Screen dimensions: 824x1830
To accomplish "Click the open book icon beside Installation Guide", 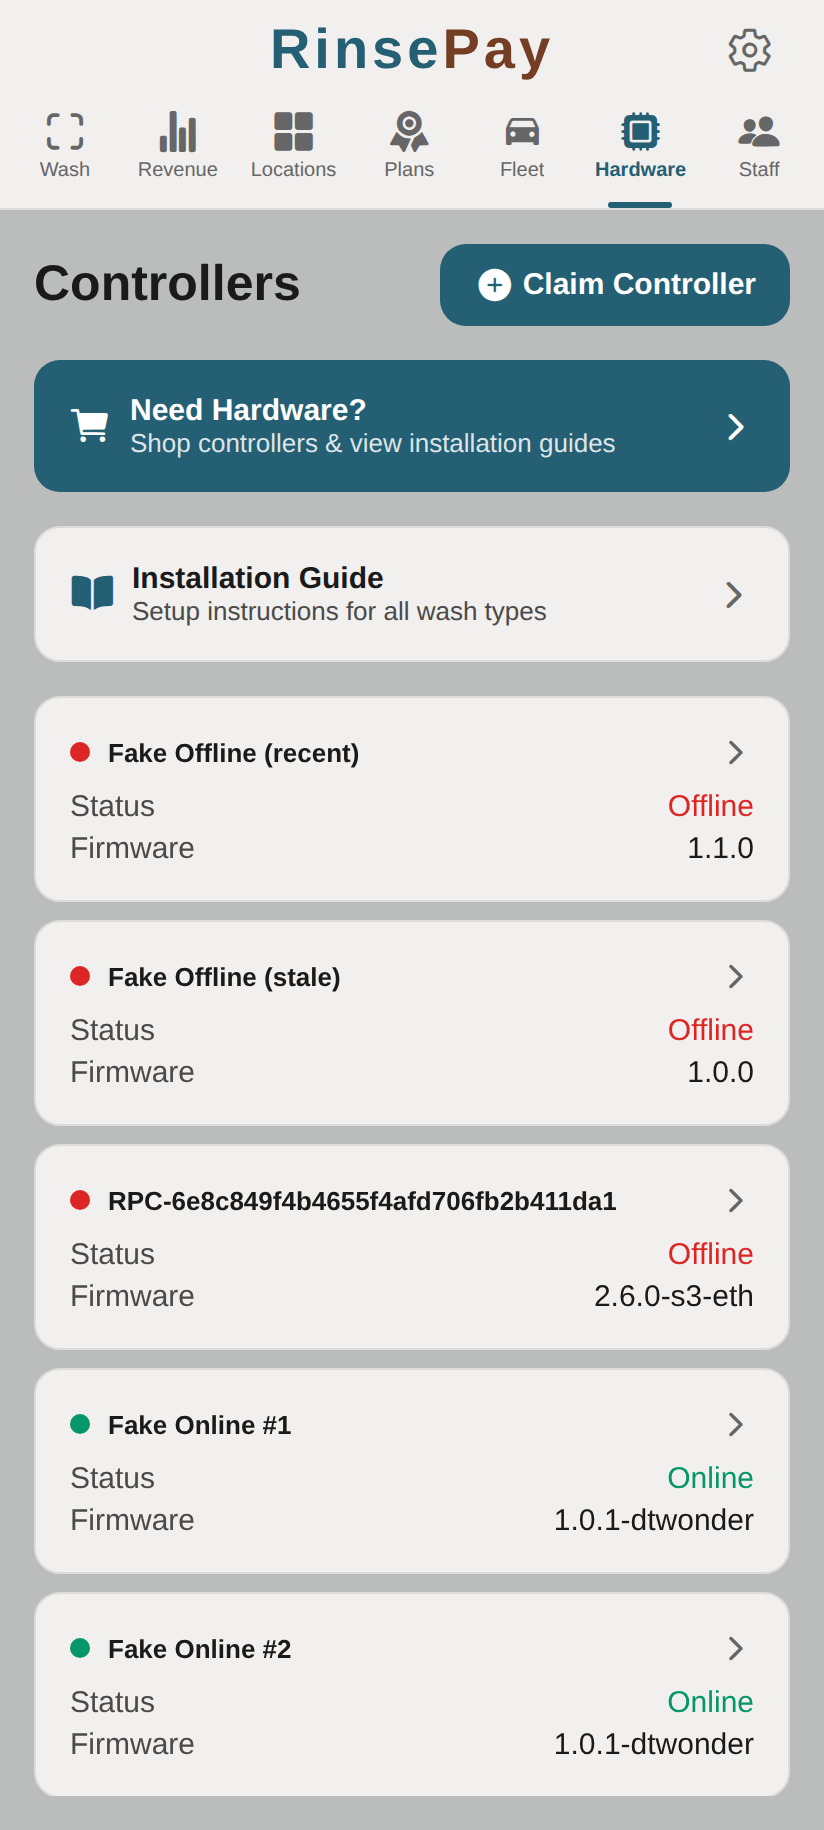I will (91, 593).
